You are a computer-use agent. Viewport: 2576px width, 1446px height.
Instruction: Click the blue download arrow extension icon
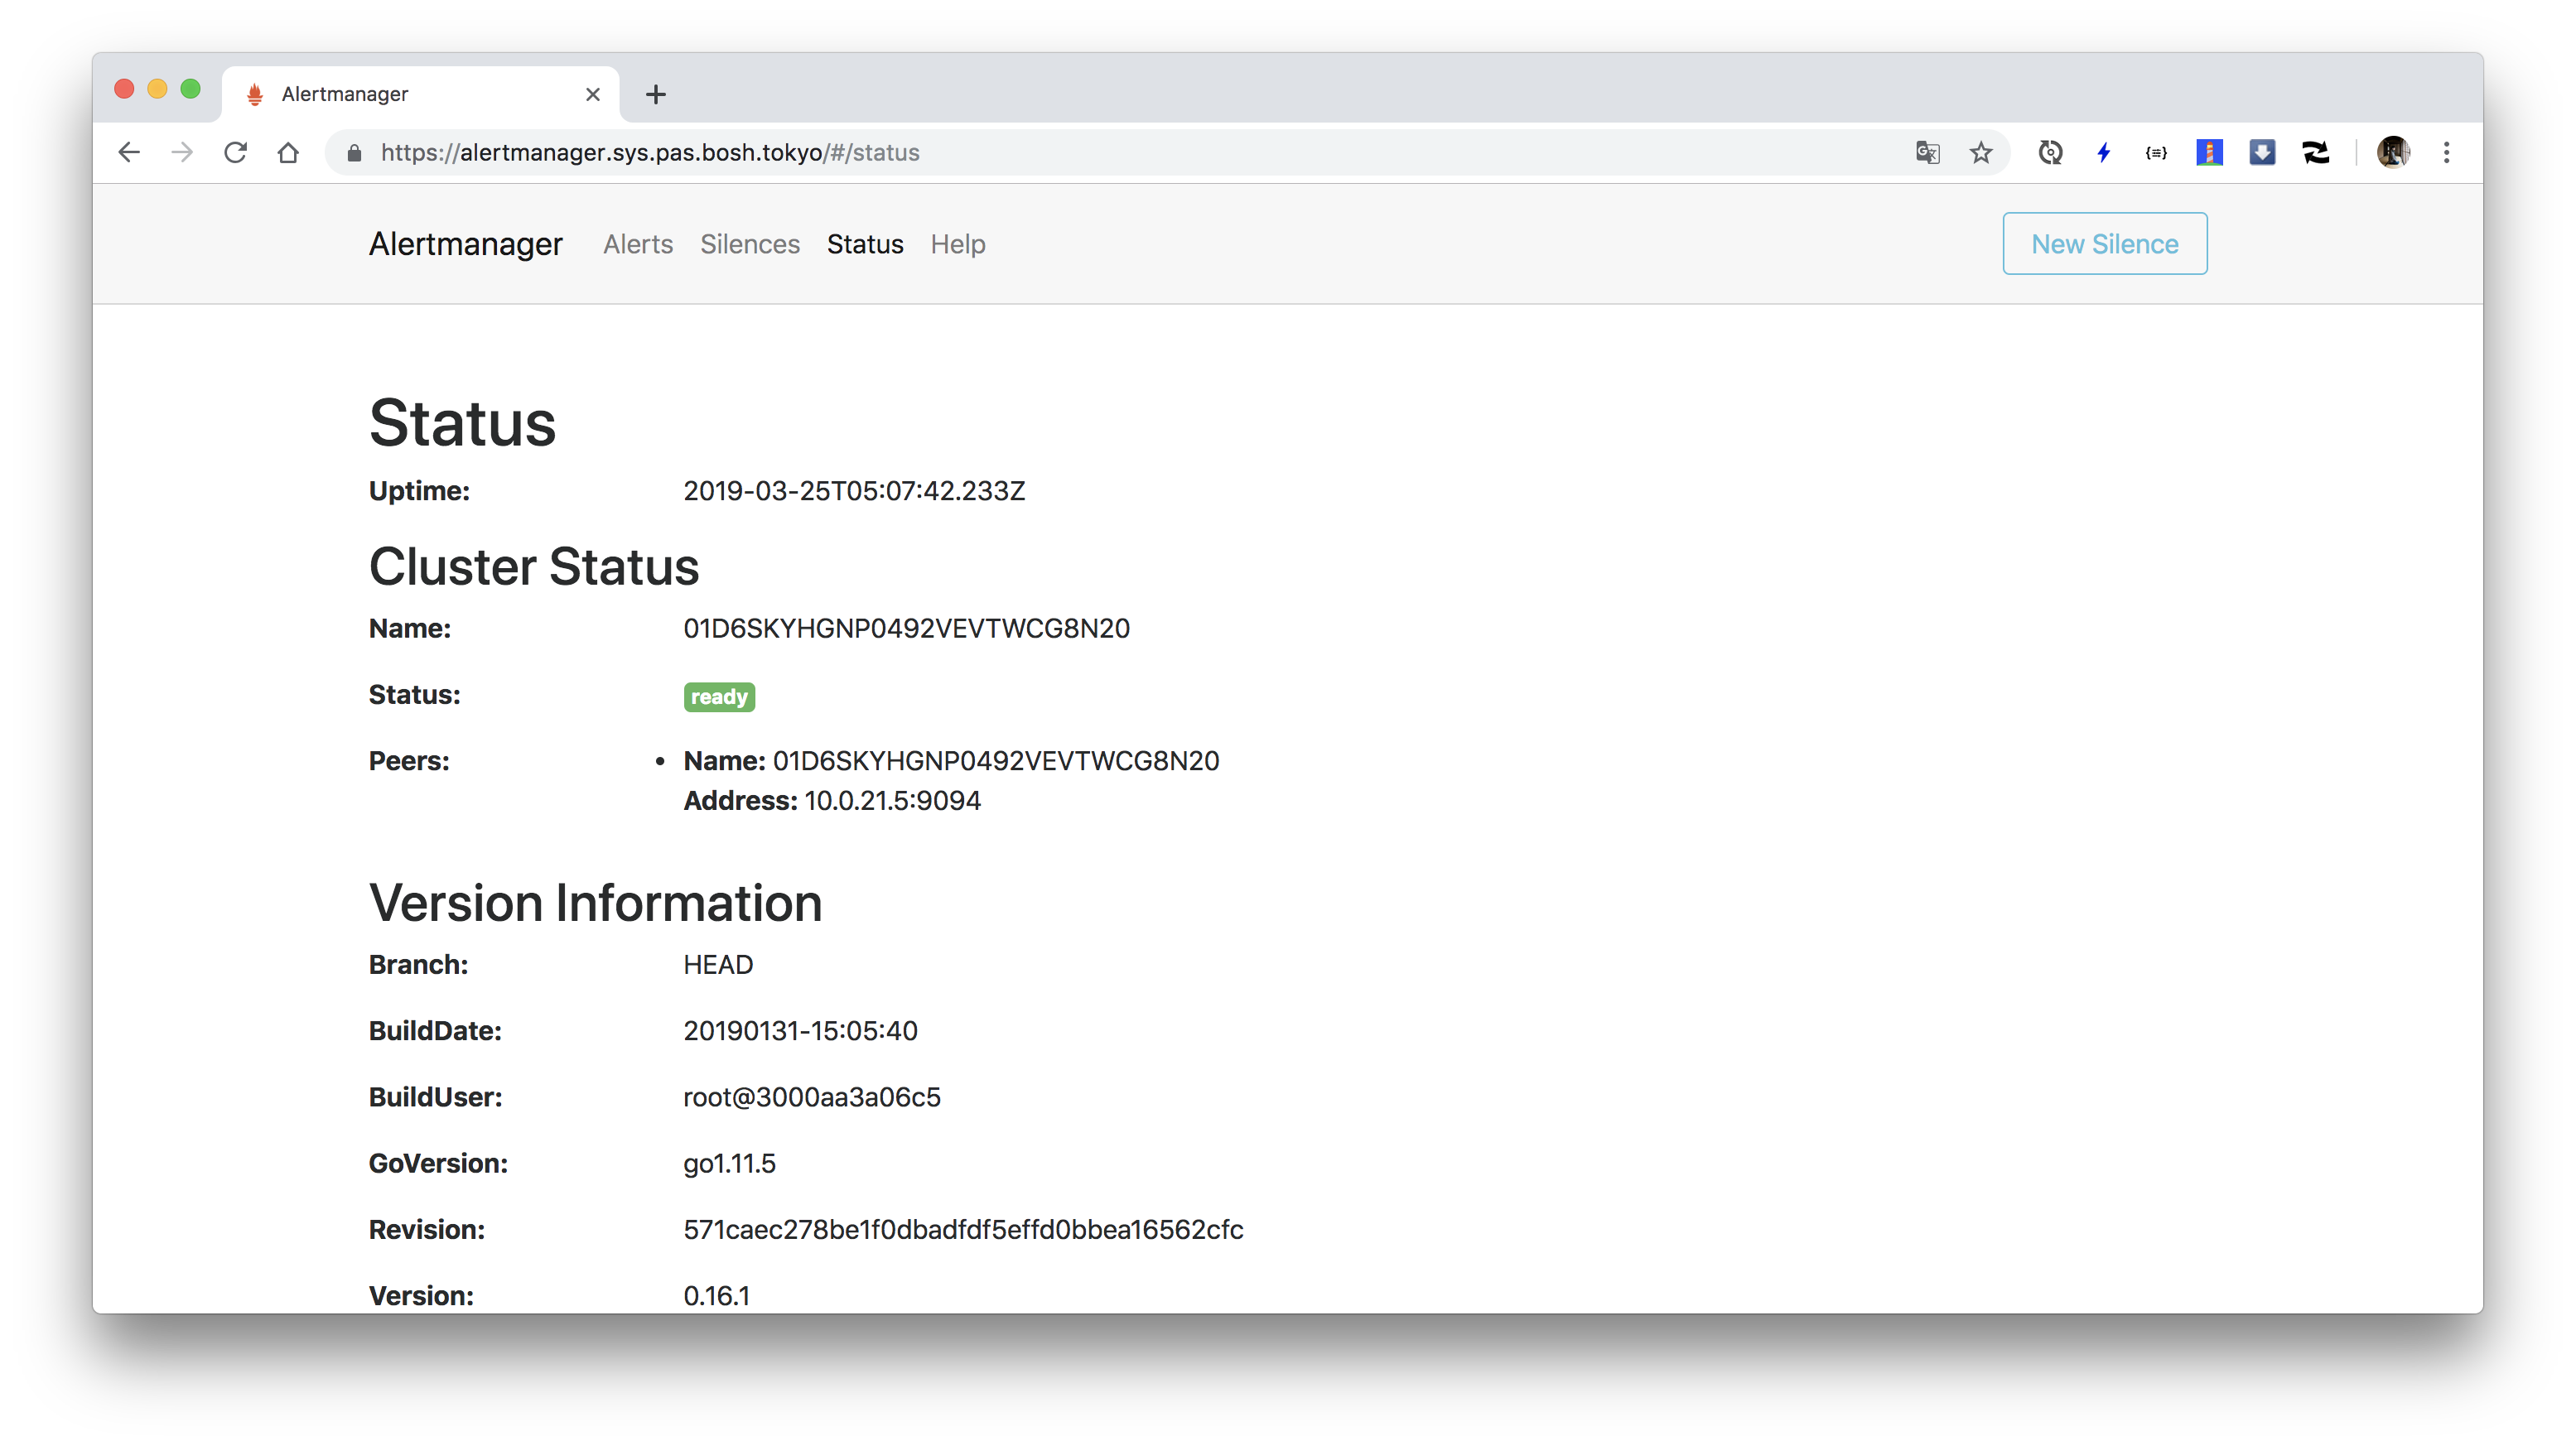click(2262, 152)
